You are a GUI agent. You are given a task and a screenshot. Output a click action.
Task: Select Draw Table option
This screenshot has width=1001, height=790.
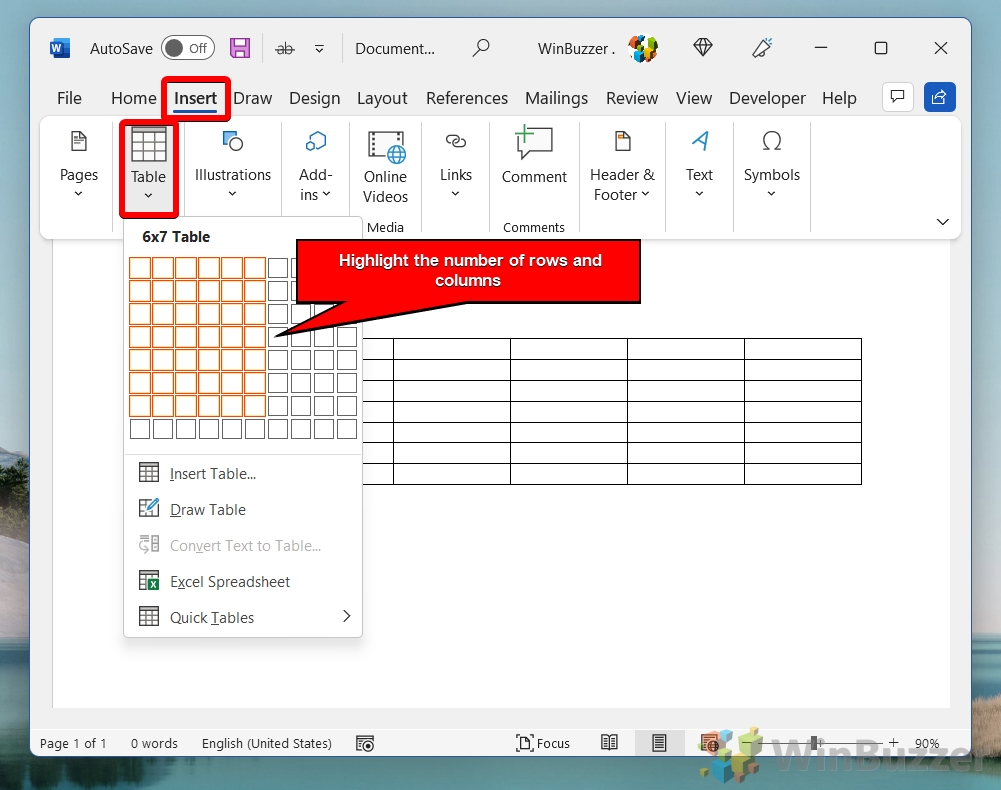[207, 510]
